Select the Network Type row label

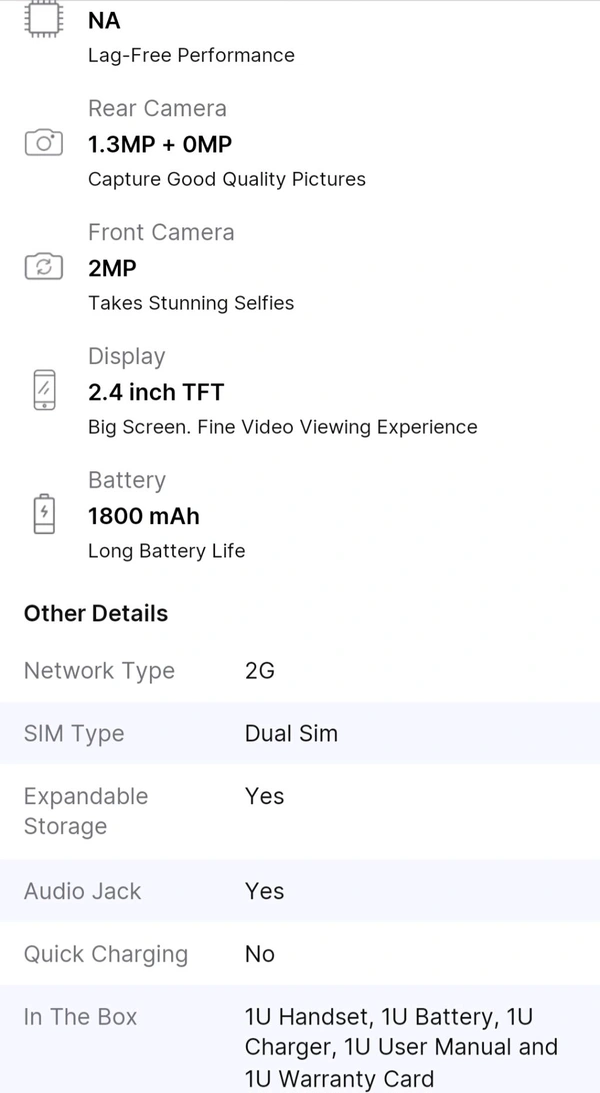coord(100,671)
